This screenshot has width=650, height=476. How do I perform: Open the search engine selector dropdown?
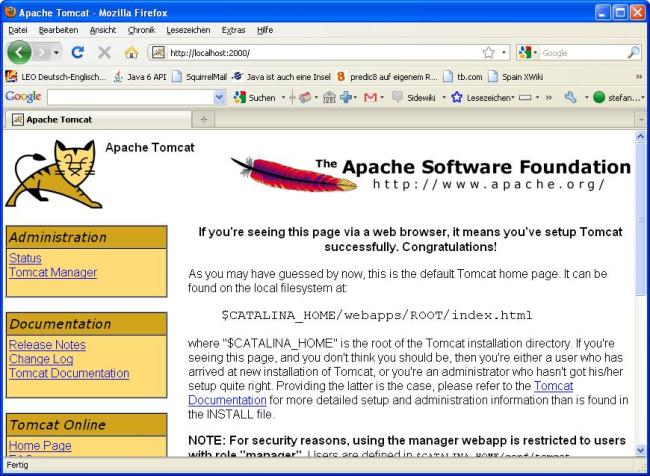coord(527,53)
